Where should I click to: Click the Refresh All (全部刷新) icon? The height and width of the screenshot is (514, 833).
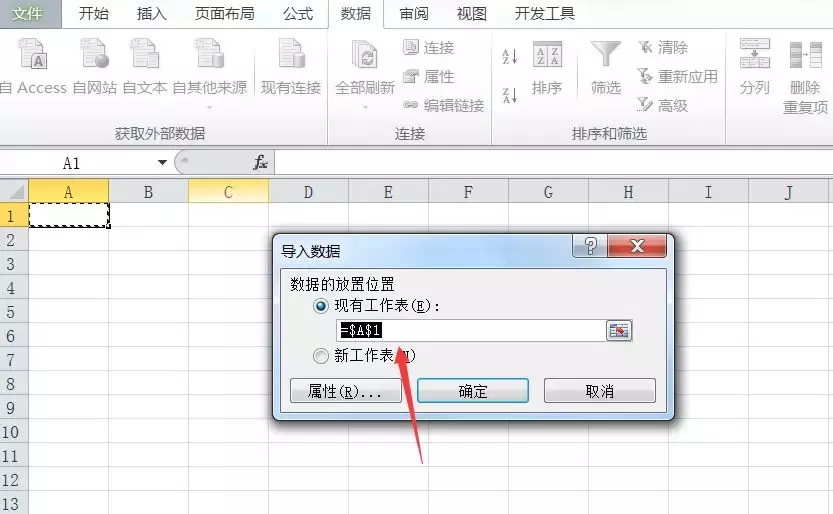coord(365,55)
